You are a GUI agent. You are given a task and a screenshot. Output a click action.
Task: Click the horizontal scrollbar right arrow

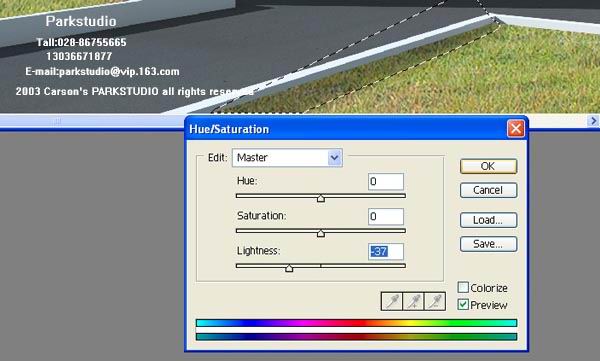pyautogui.click(x=593, y=121)
